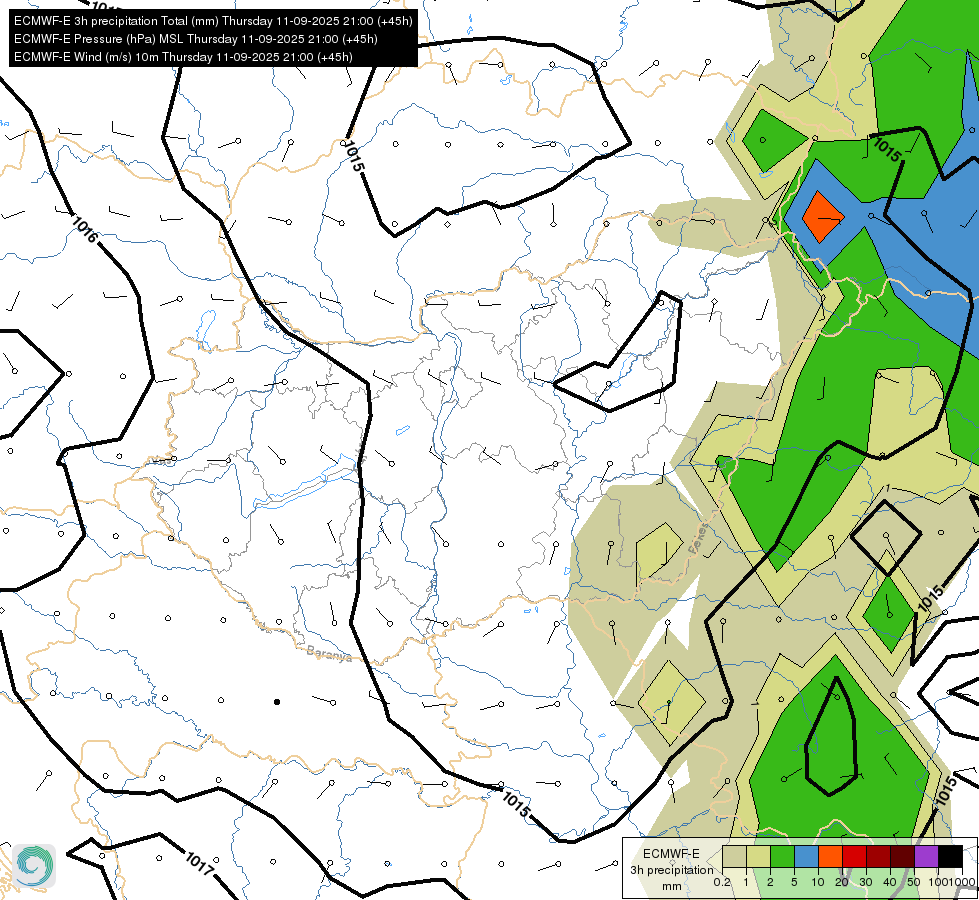
Task: Click the '3h precipitation' legend label
Action: click(x=671, y=870)
